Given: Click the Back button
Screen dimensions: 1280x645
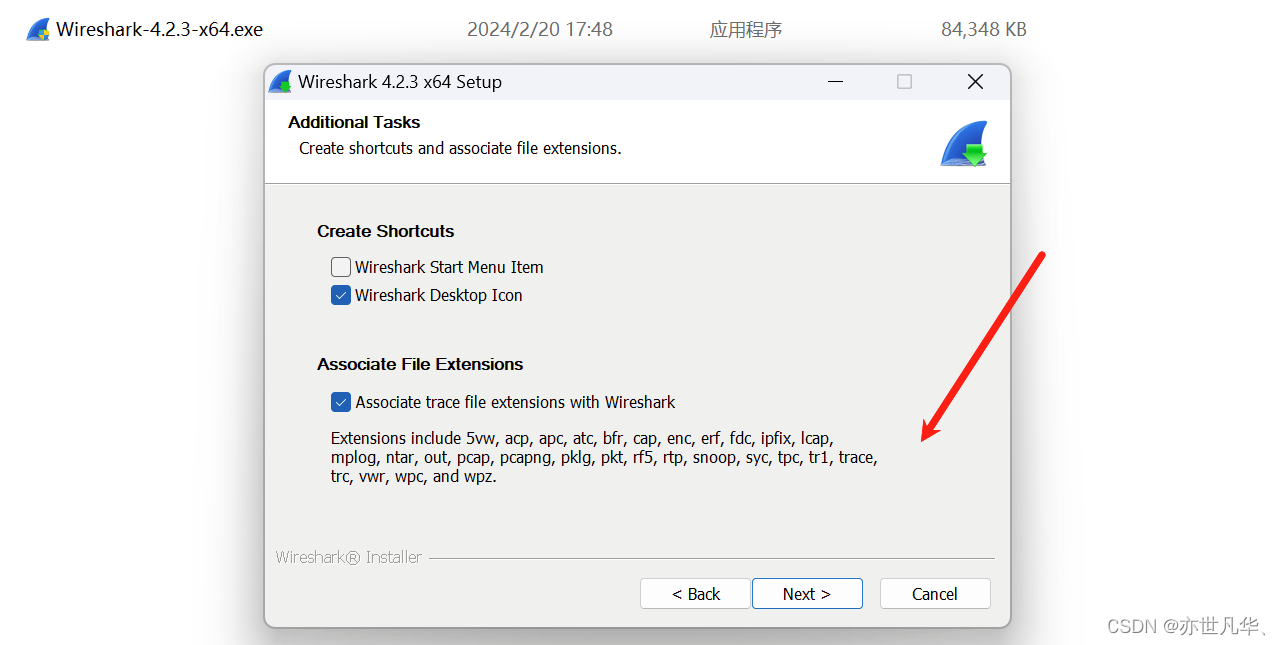Looking at the screenshot, I should pyautogui.click(x=695, y=593).
